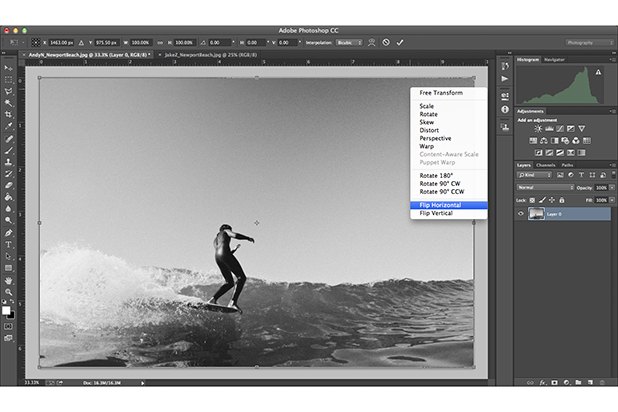Image resolution: width=618 pixels, height=412 pixels.
Task: Select the Crop tool
Action: tap(8, 114)
